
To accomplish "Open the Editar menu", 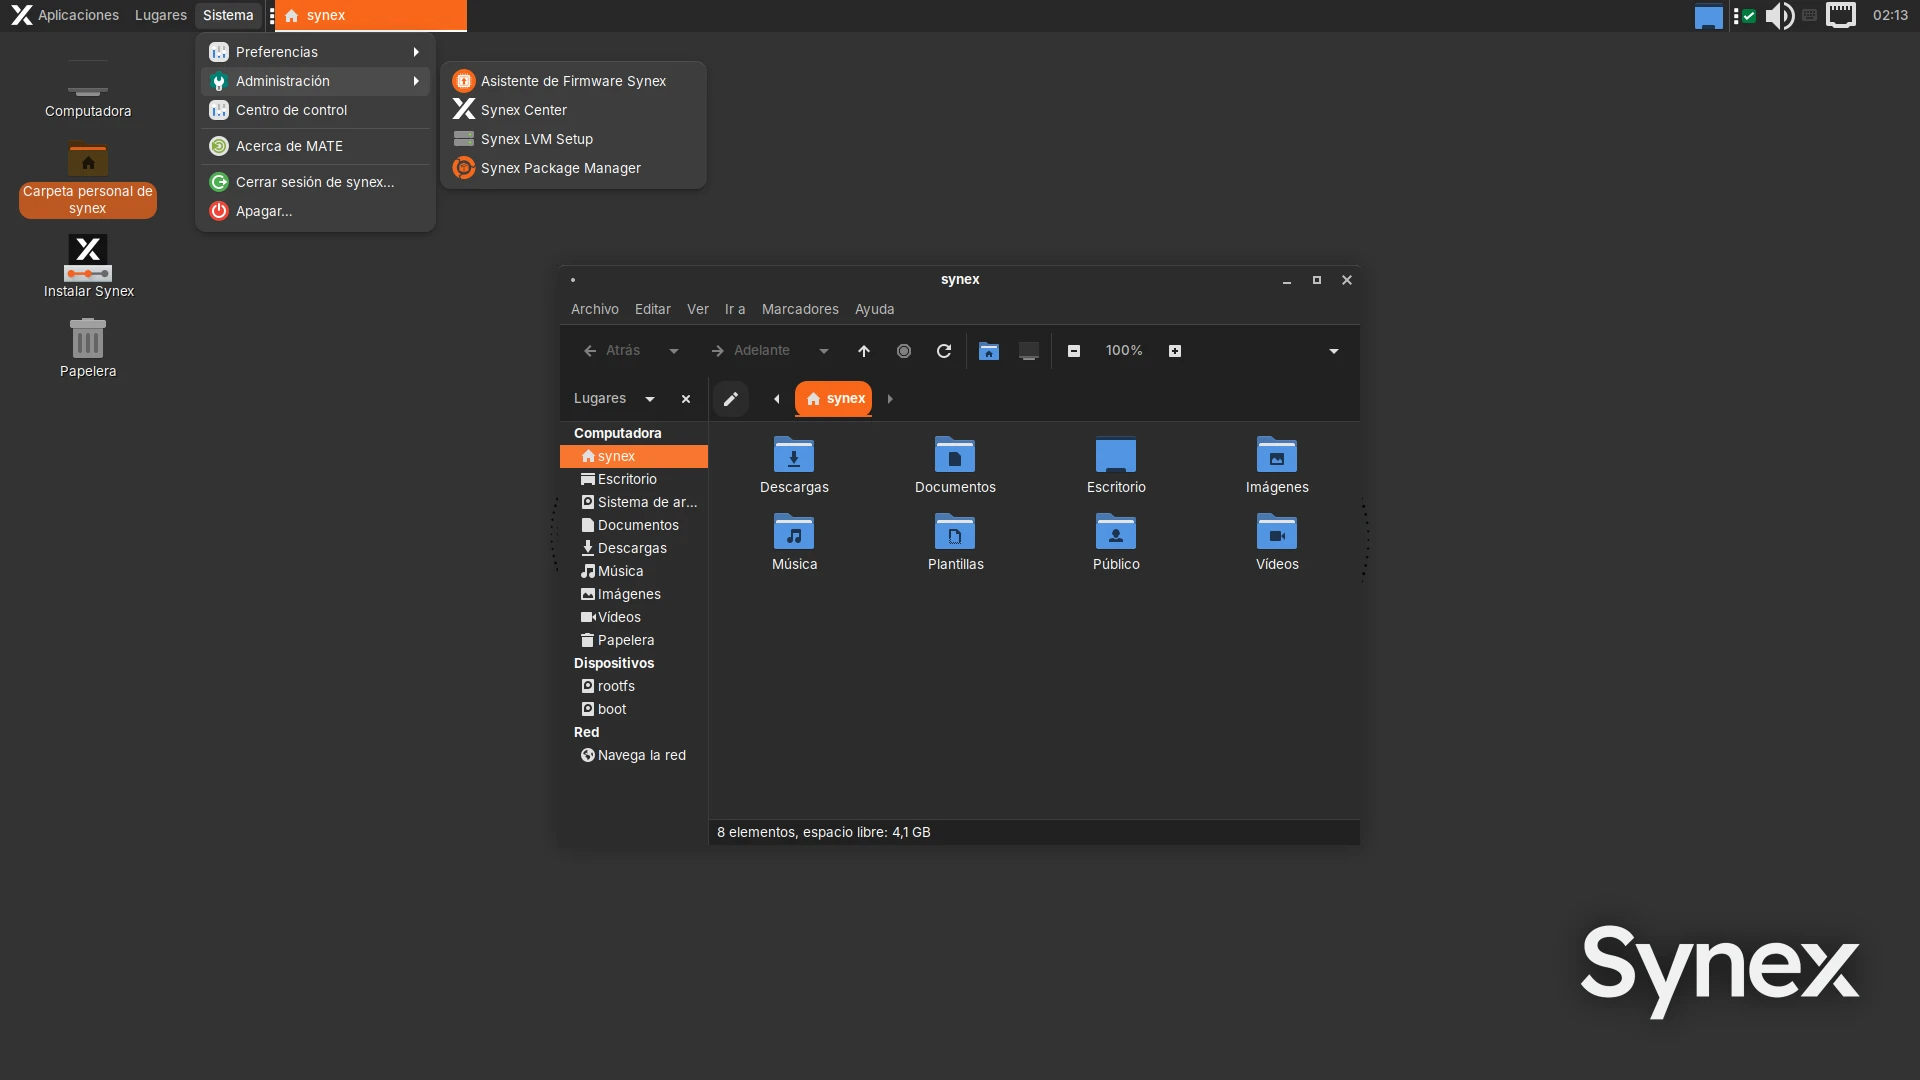I will coord(653,309).
